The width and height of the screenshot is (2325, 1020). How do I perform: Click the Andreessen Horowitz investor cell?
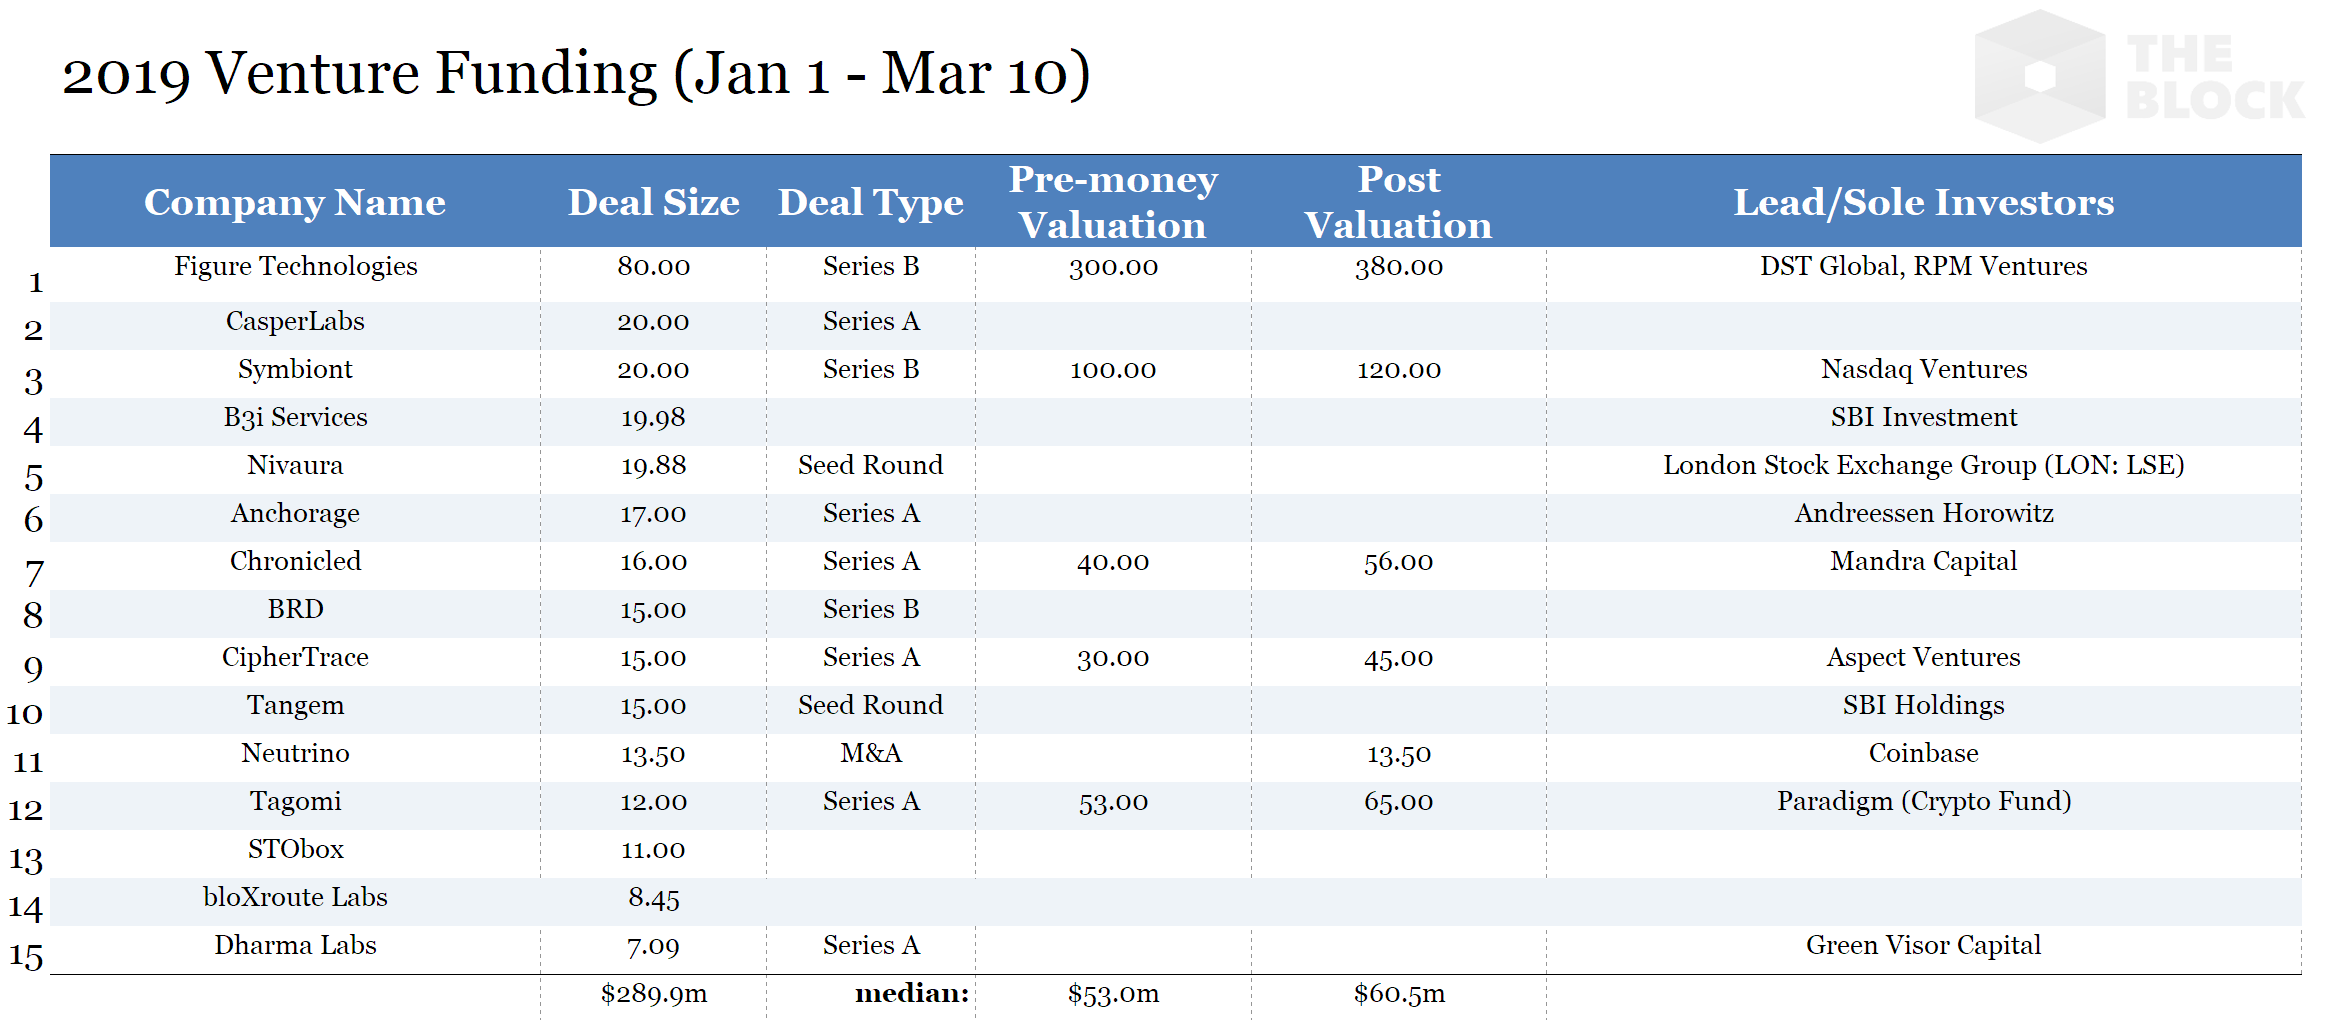[x=1923, y=513]
